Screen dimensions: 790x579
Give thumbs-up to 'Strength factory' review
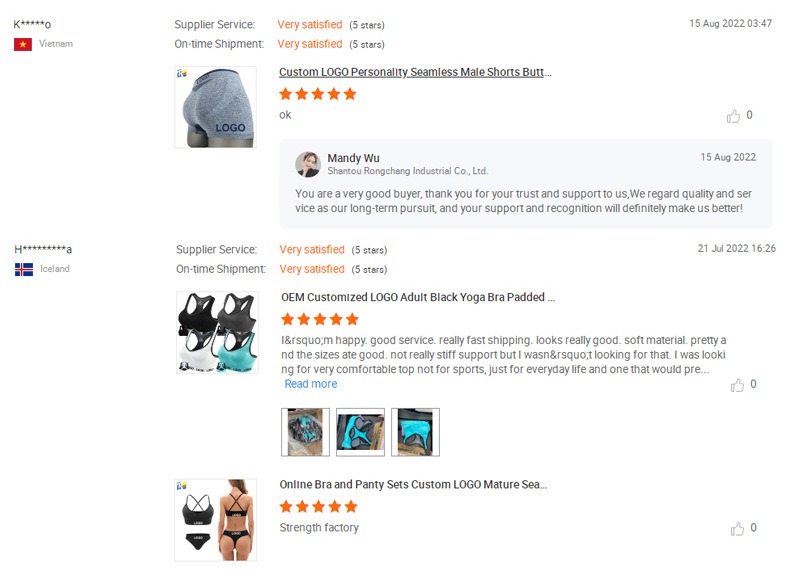click(737, 529)
